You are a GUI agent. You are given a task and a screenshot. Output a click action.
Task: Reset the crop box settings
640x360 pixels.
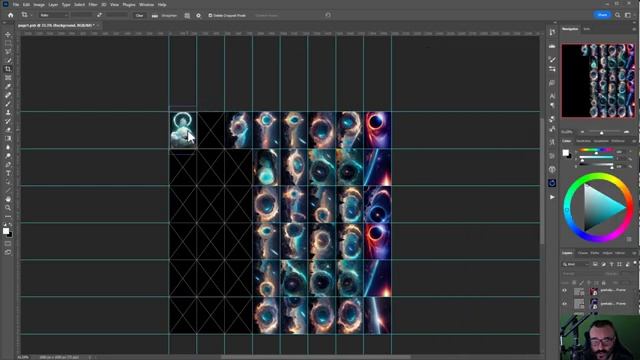328,15
